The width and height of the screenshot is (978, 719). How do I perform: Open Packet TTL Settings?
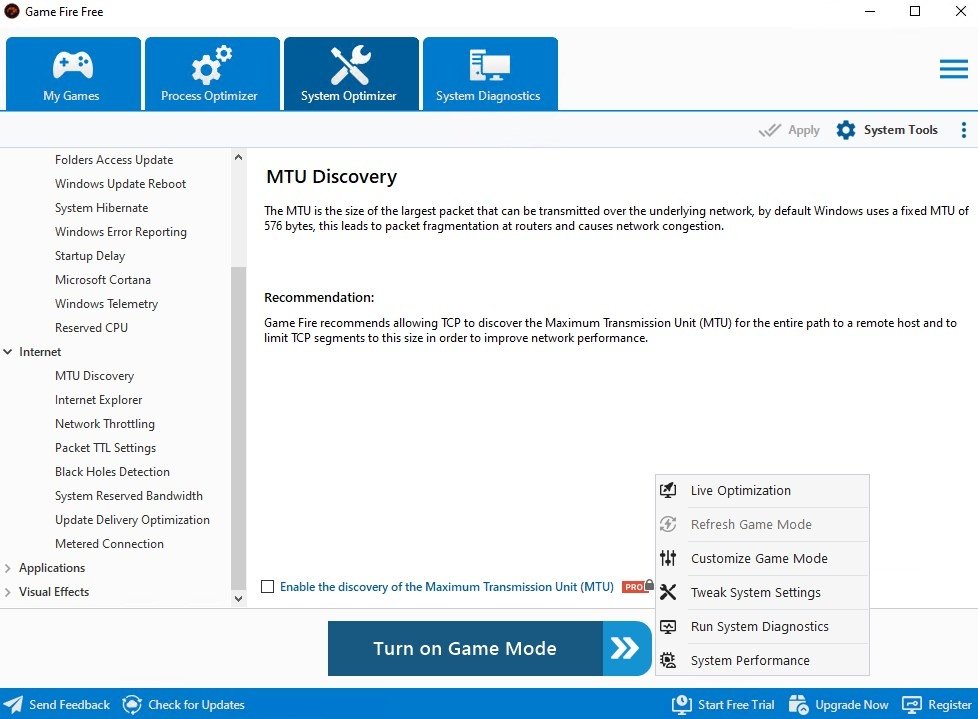click(105, 448)
